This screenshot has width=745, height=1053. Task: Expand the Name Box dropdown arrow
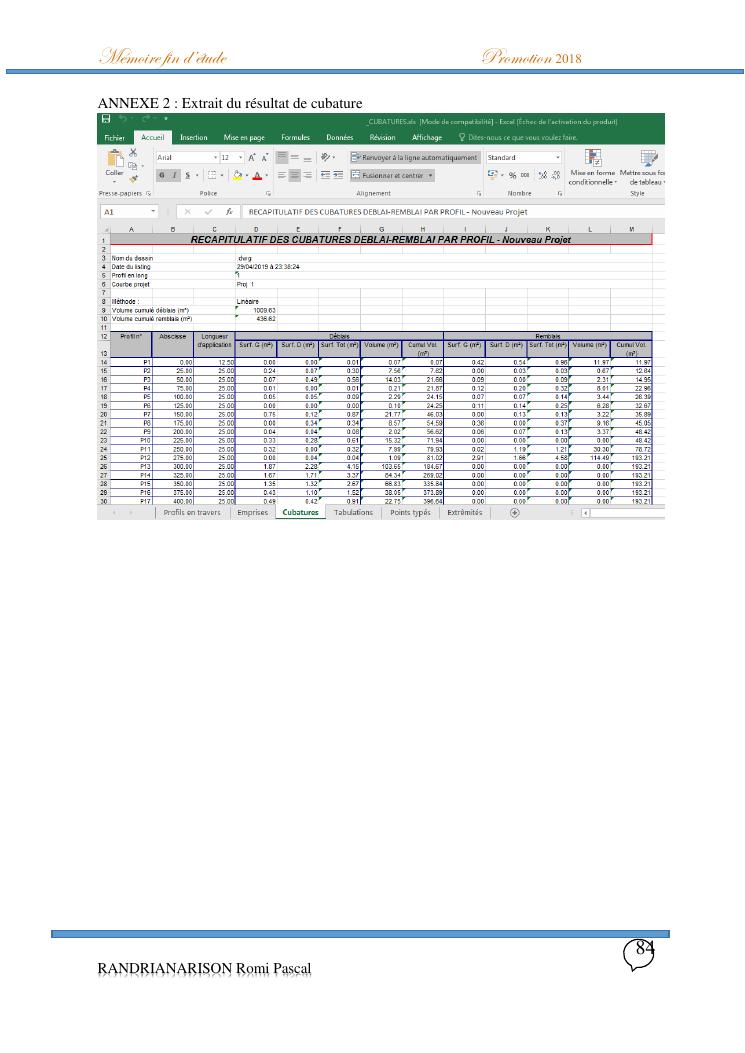[x=153, y=212]
